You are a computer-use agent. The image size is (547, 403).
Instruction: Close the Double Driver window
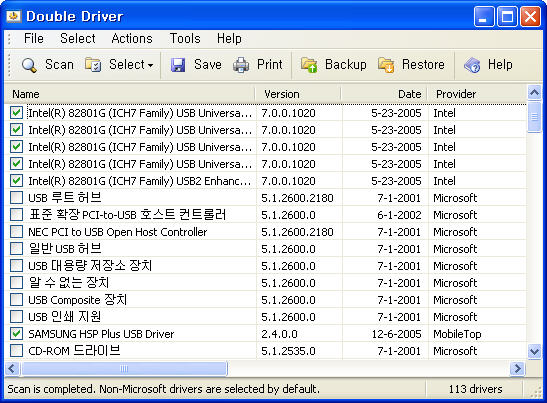(x=530, y=16)
